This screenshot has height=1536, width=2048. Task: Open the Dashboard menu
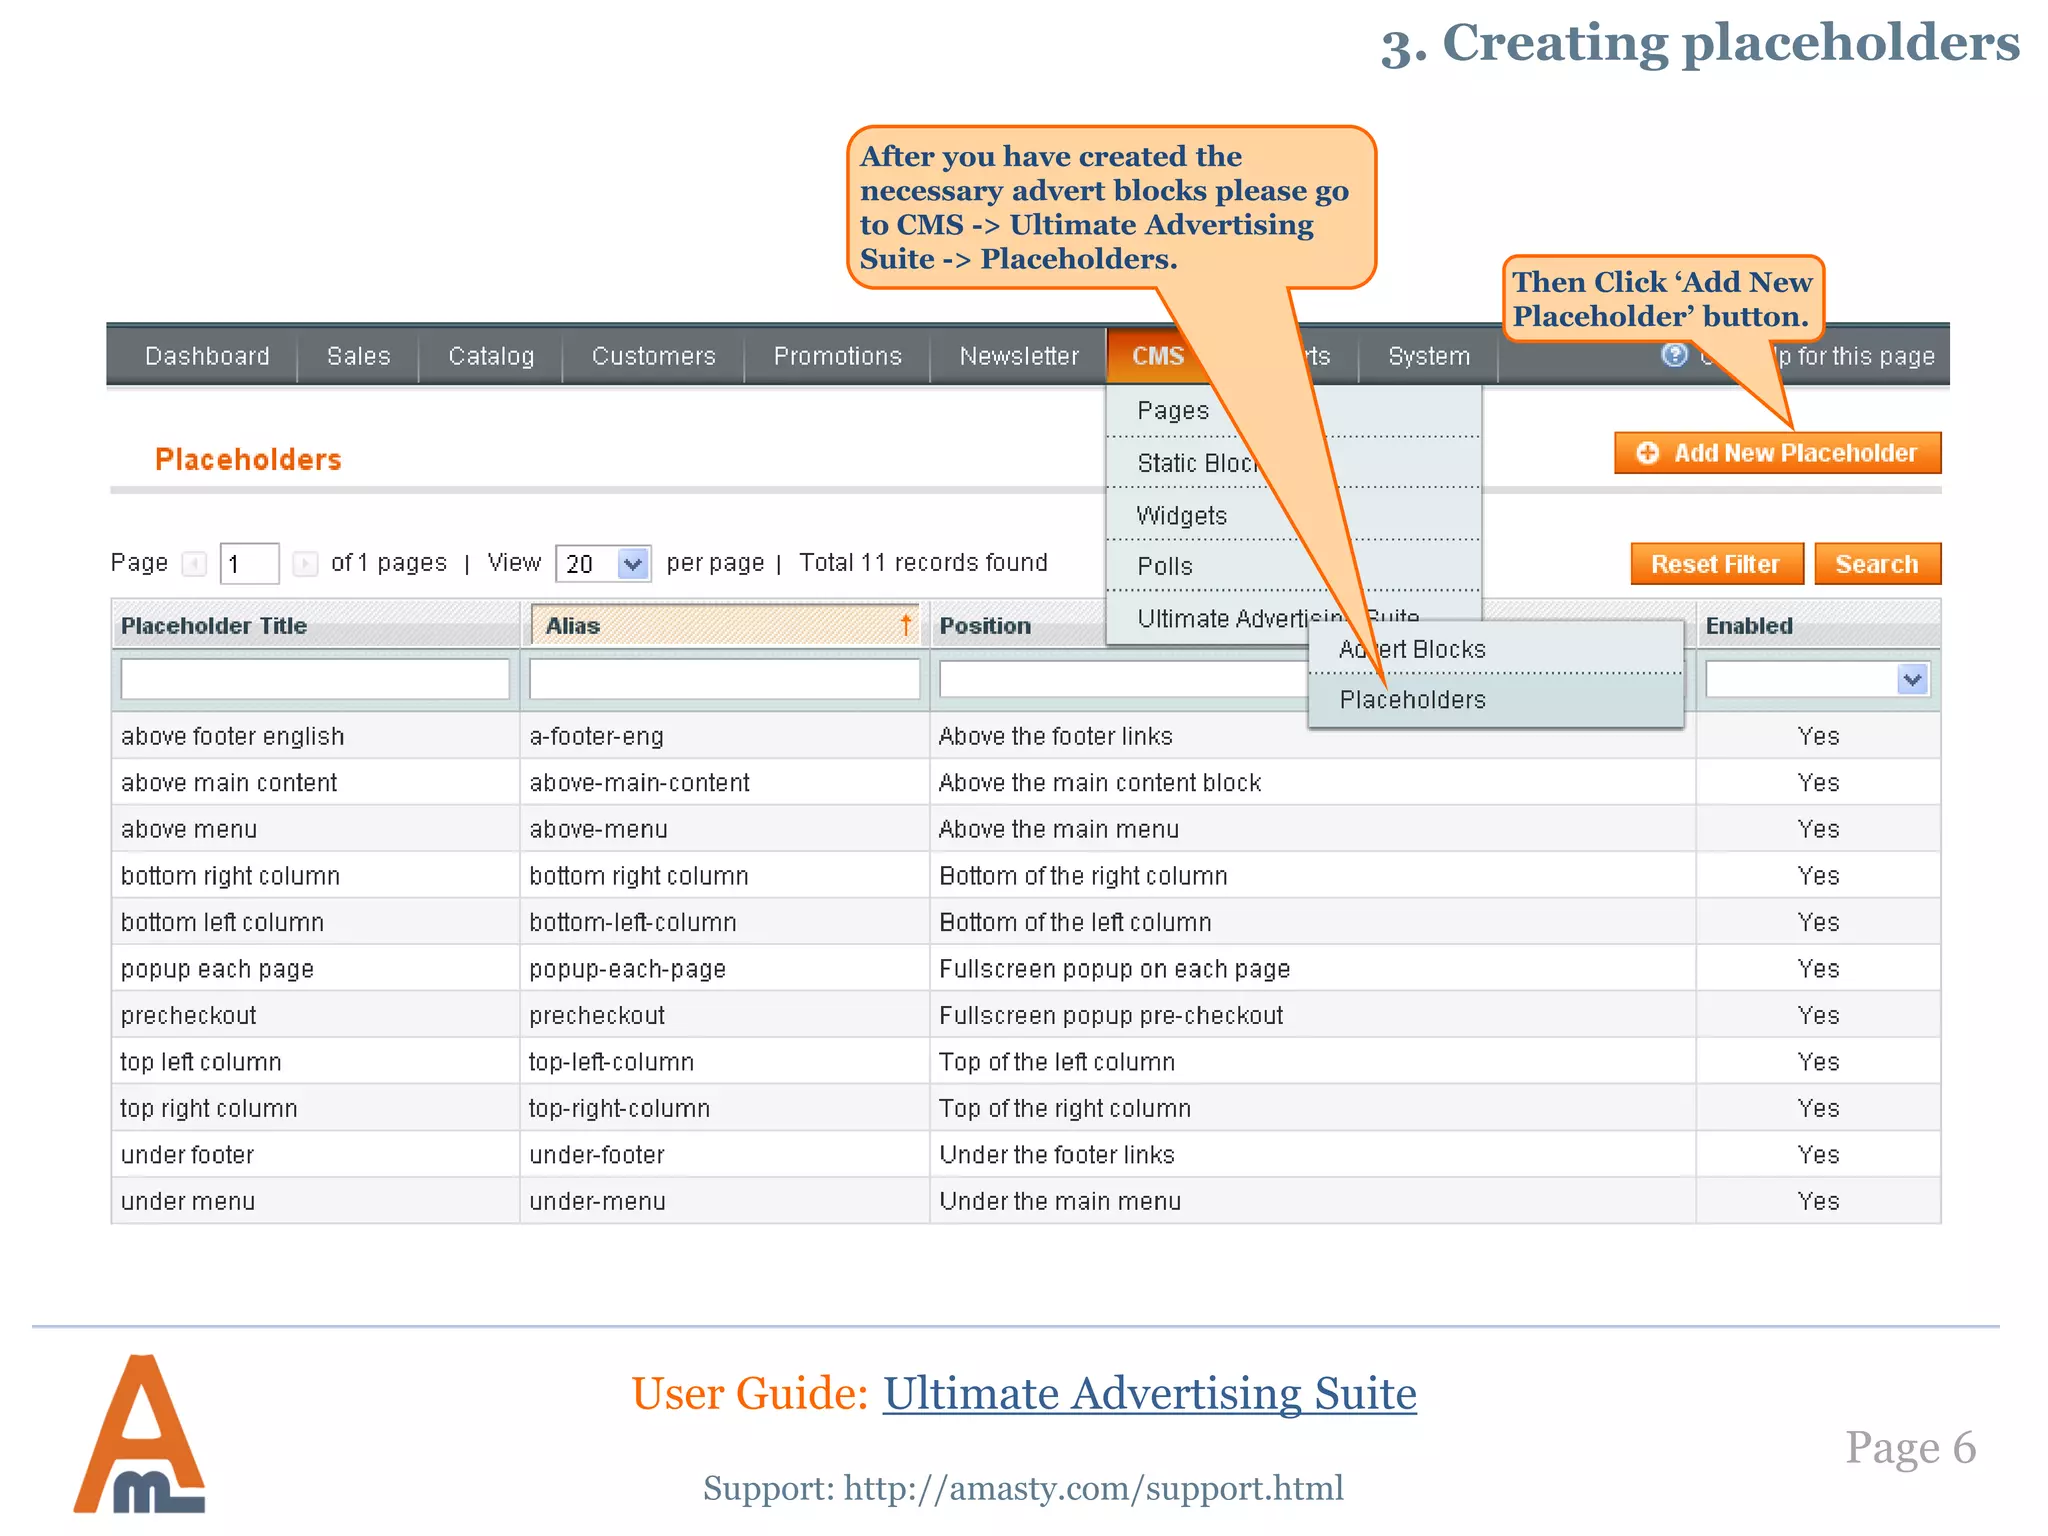(207, 356)
